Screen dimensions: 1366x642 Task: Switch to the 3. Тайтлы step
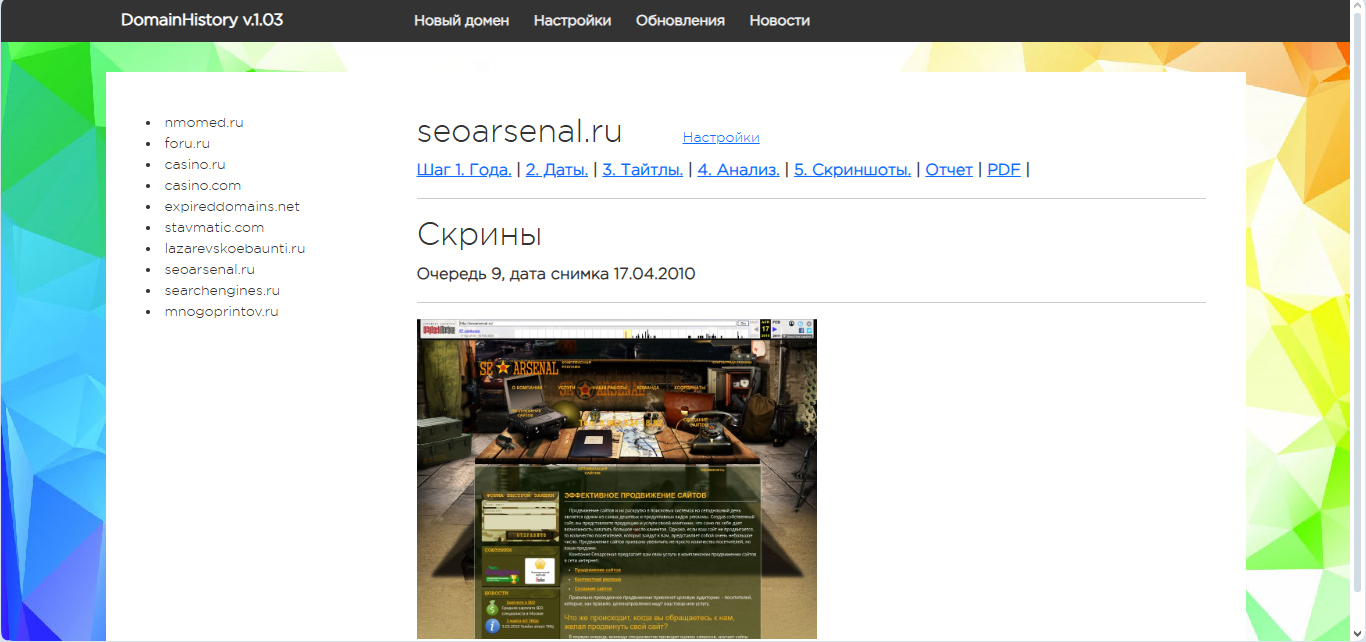click(x=642, y=170)
